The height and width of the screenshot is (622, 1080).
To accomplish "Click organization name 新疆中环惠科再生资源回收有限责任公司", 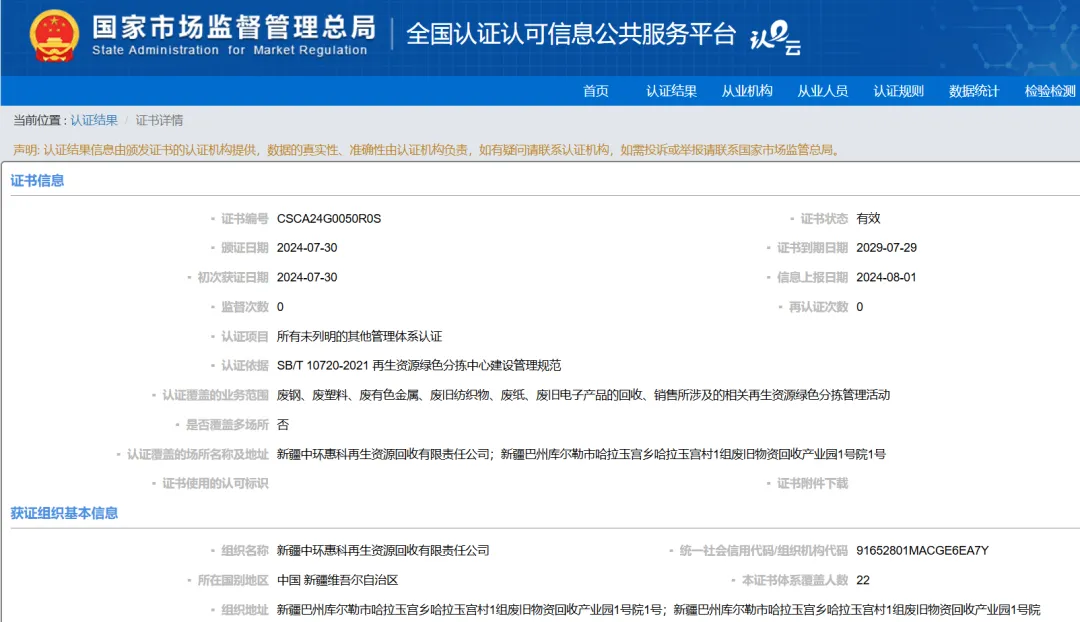I will tap(383, 551).
